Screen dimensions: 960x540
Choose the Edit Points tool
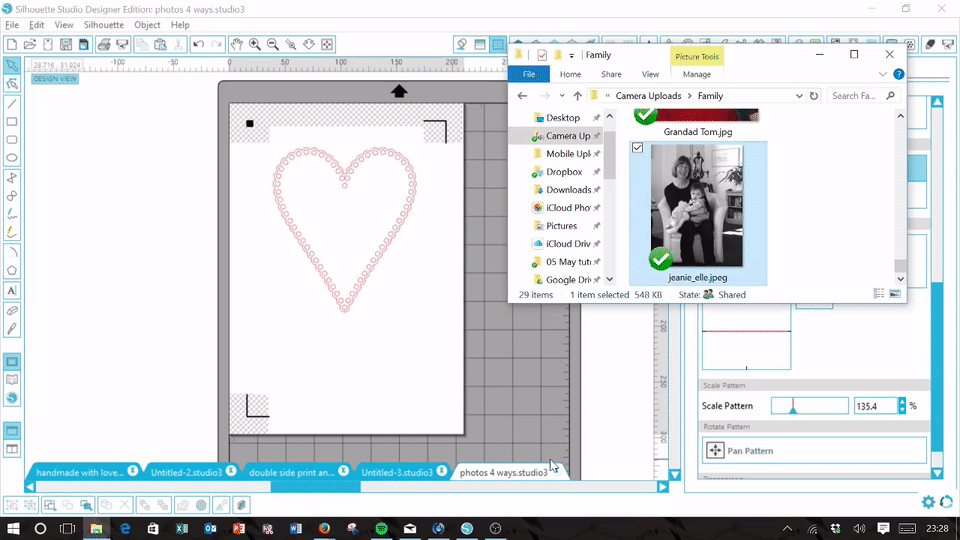coord(12,84)
